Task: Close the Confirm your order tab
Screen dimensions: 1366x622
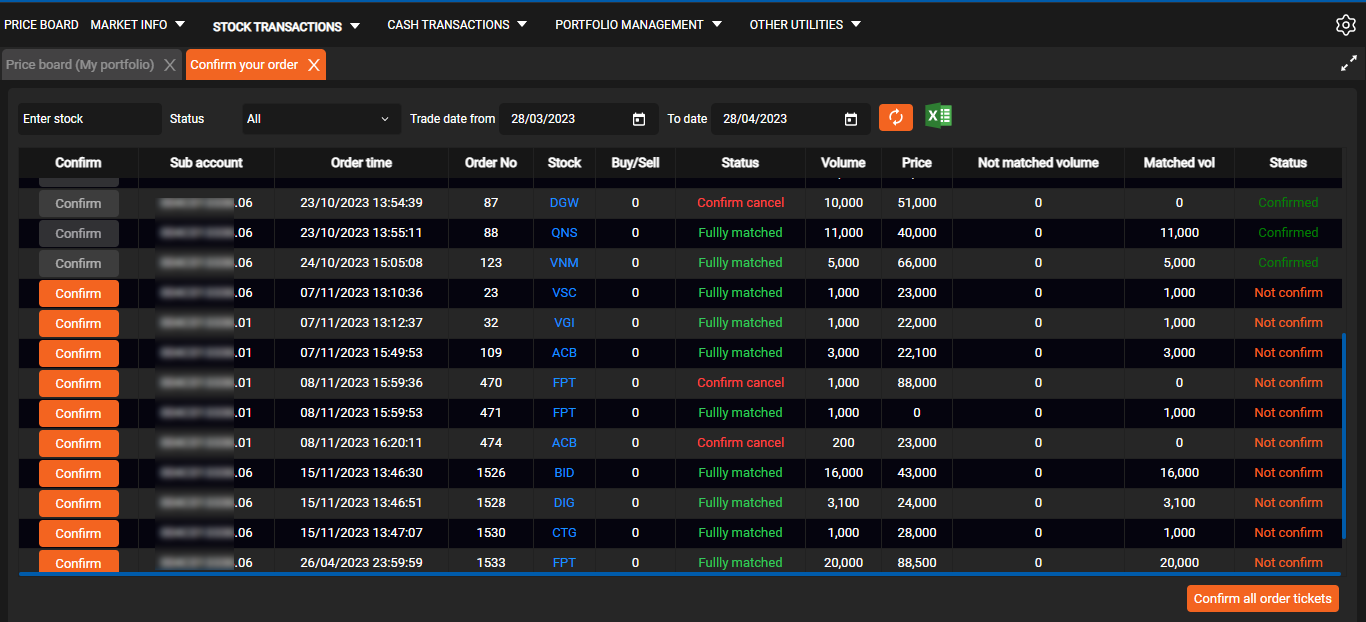Action: [313, 65]
